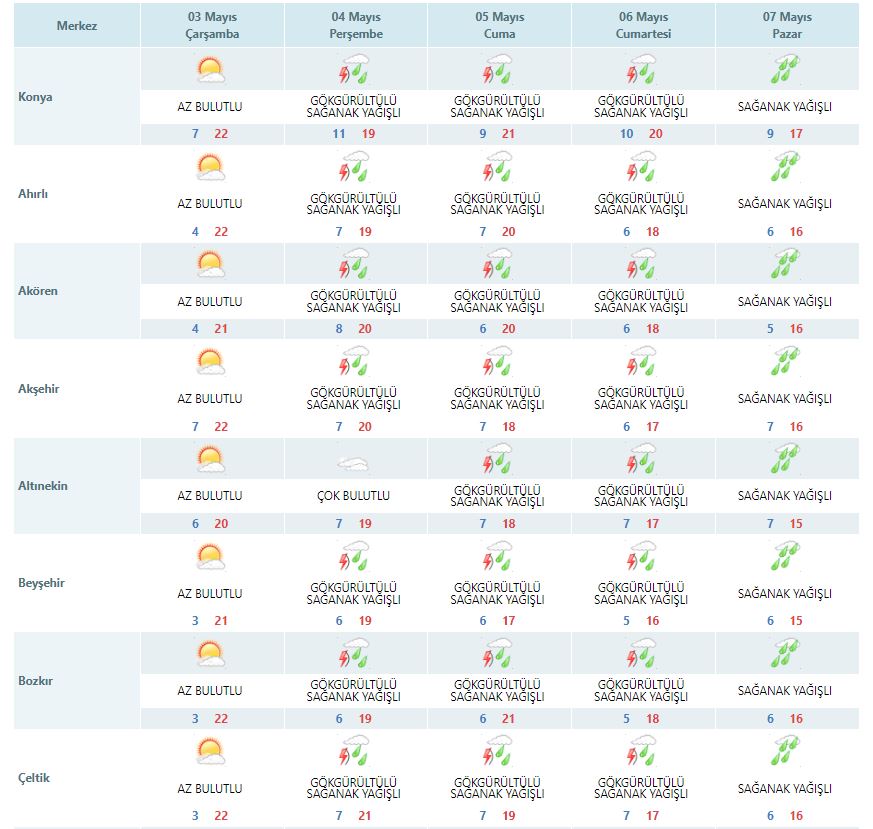This screenshot has height=829, width=873.
Task: Click the 05 Mayıs Cuma column header
Action: [x=498, y=26]
